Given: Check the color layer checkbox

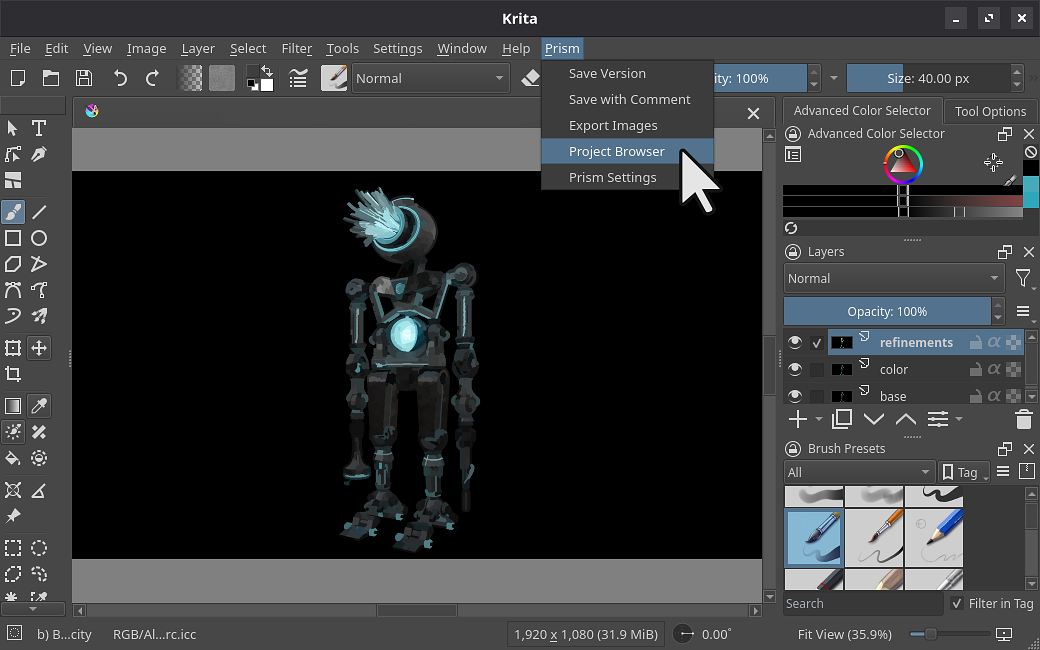Looking at the screenshot, I should [817, 369].
